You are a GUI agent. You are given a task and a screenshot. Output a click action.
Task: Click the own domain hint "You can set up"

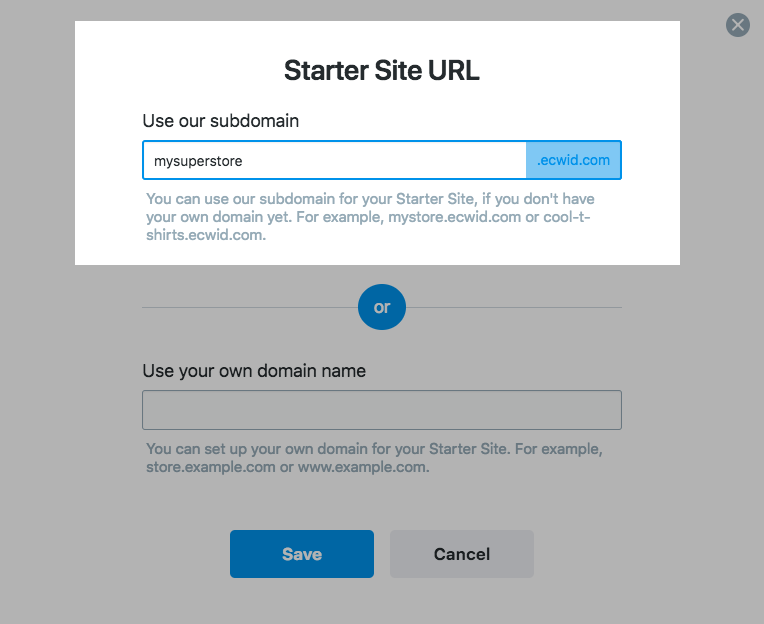[x=374, y=457]
